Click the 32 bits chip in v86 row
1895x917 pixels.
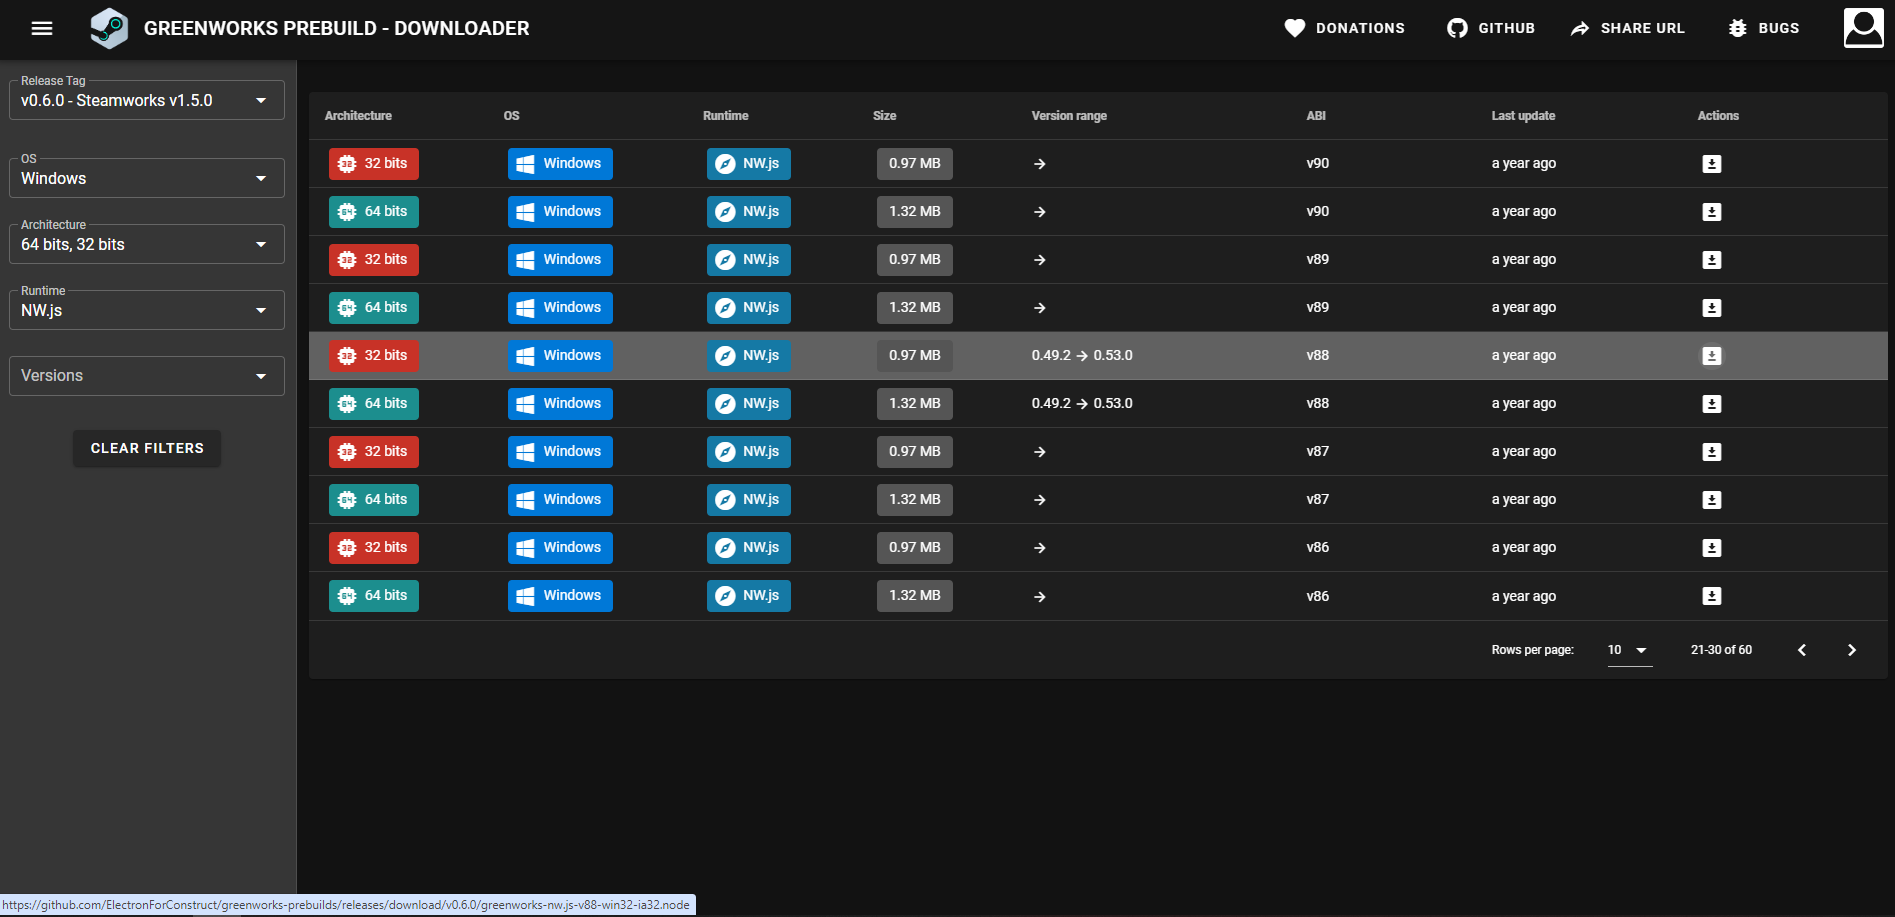[x=374, y=548]
